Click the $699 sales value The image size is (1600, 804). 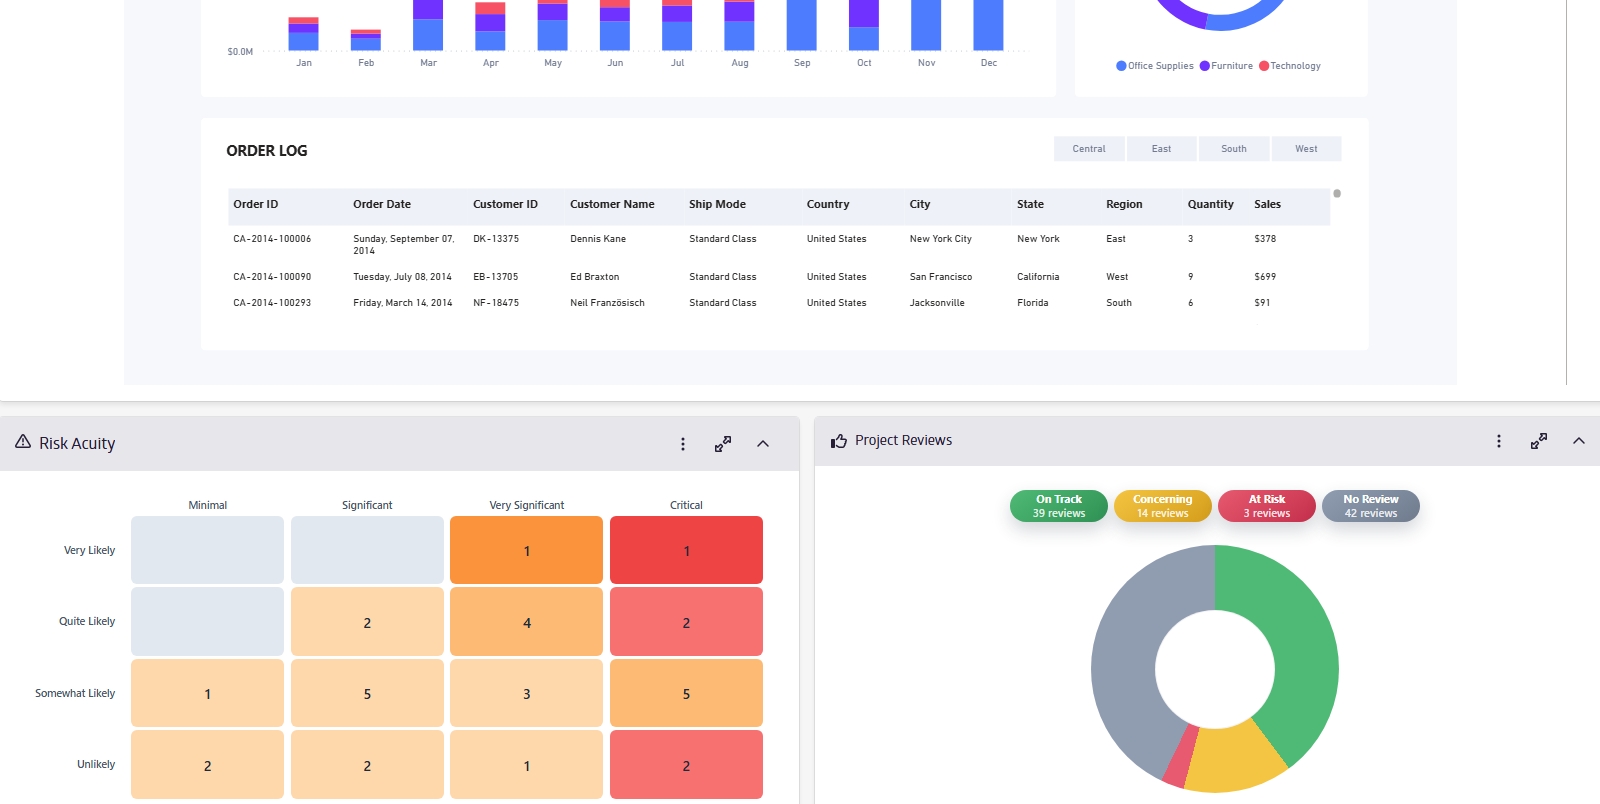(1265, 277)
